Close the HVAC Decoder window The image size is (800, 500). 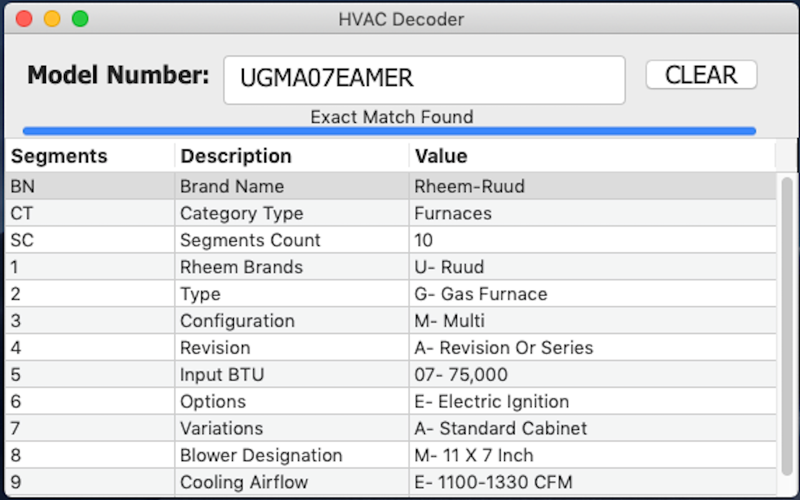click(x=24, y=19)
